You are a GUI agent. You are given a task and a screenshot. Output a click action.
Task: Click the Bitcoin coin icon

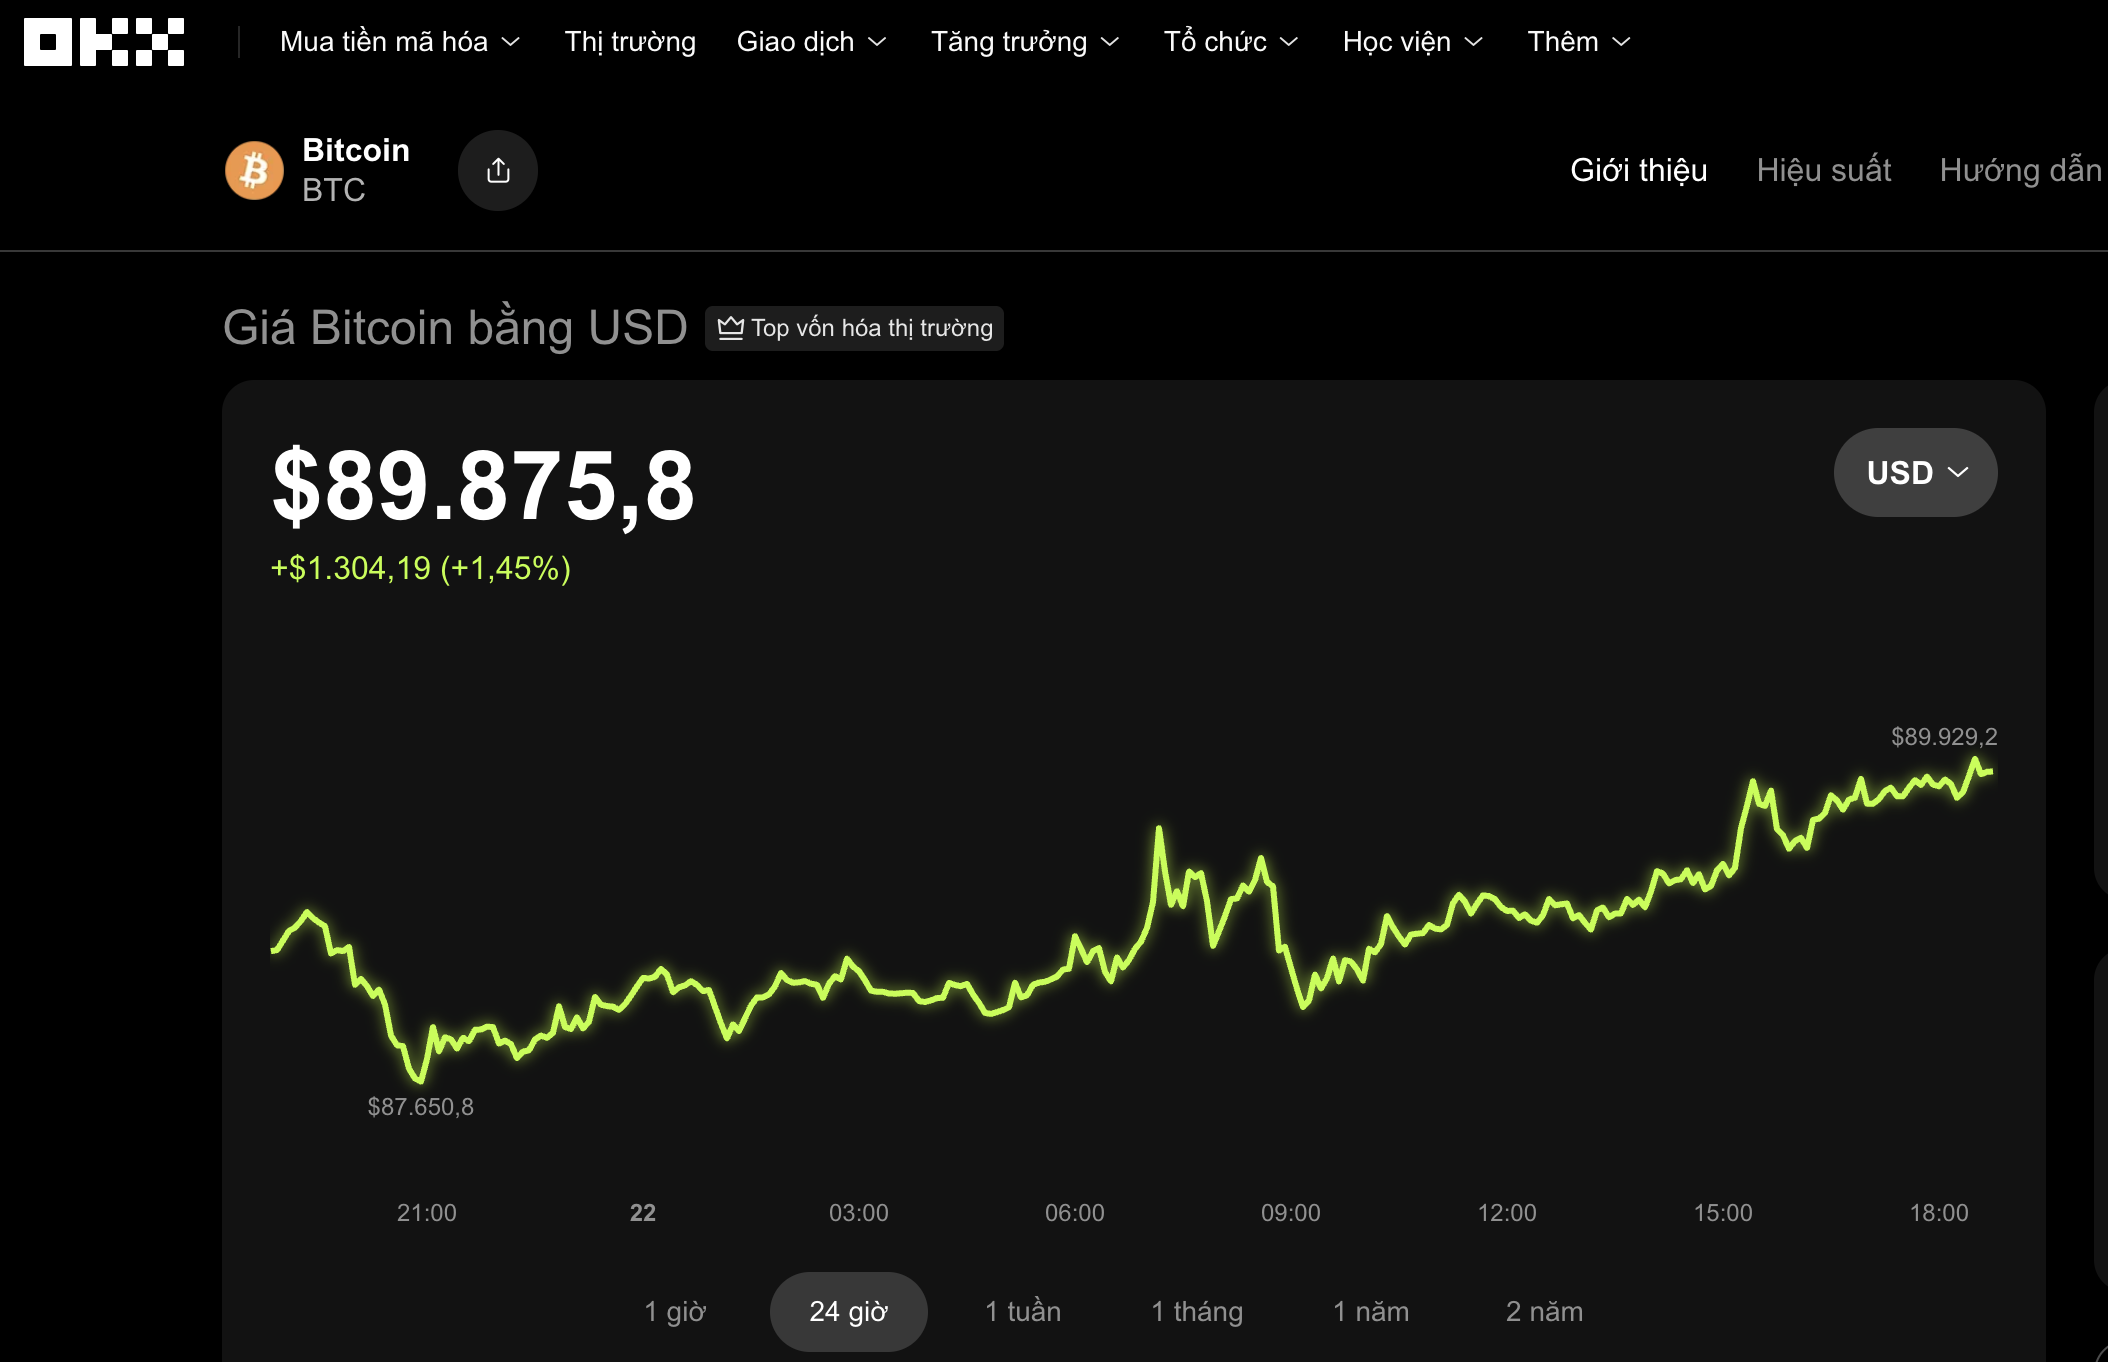[255, 170]
